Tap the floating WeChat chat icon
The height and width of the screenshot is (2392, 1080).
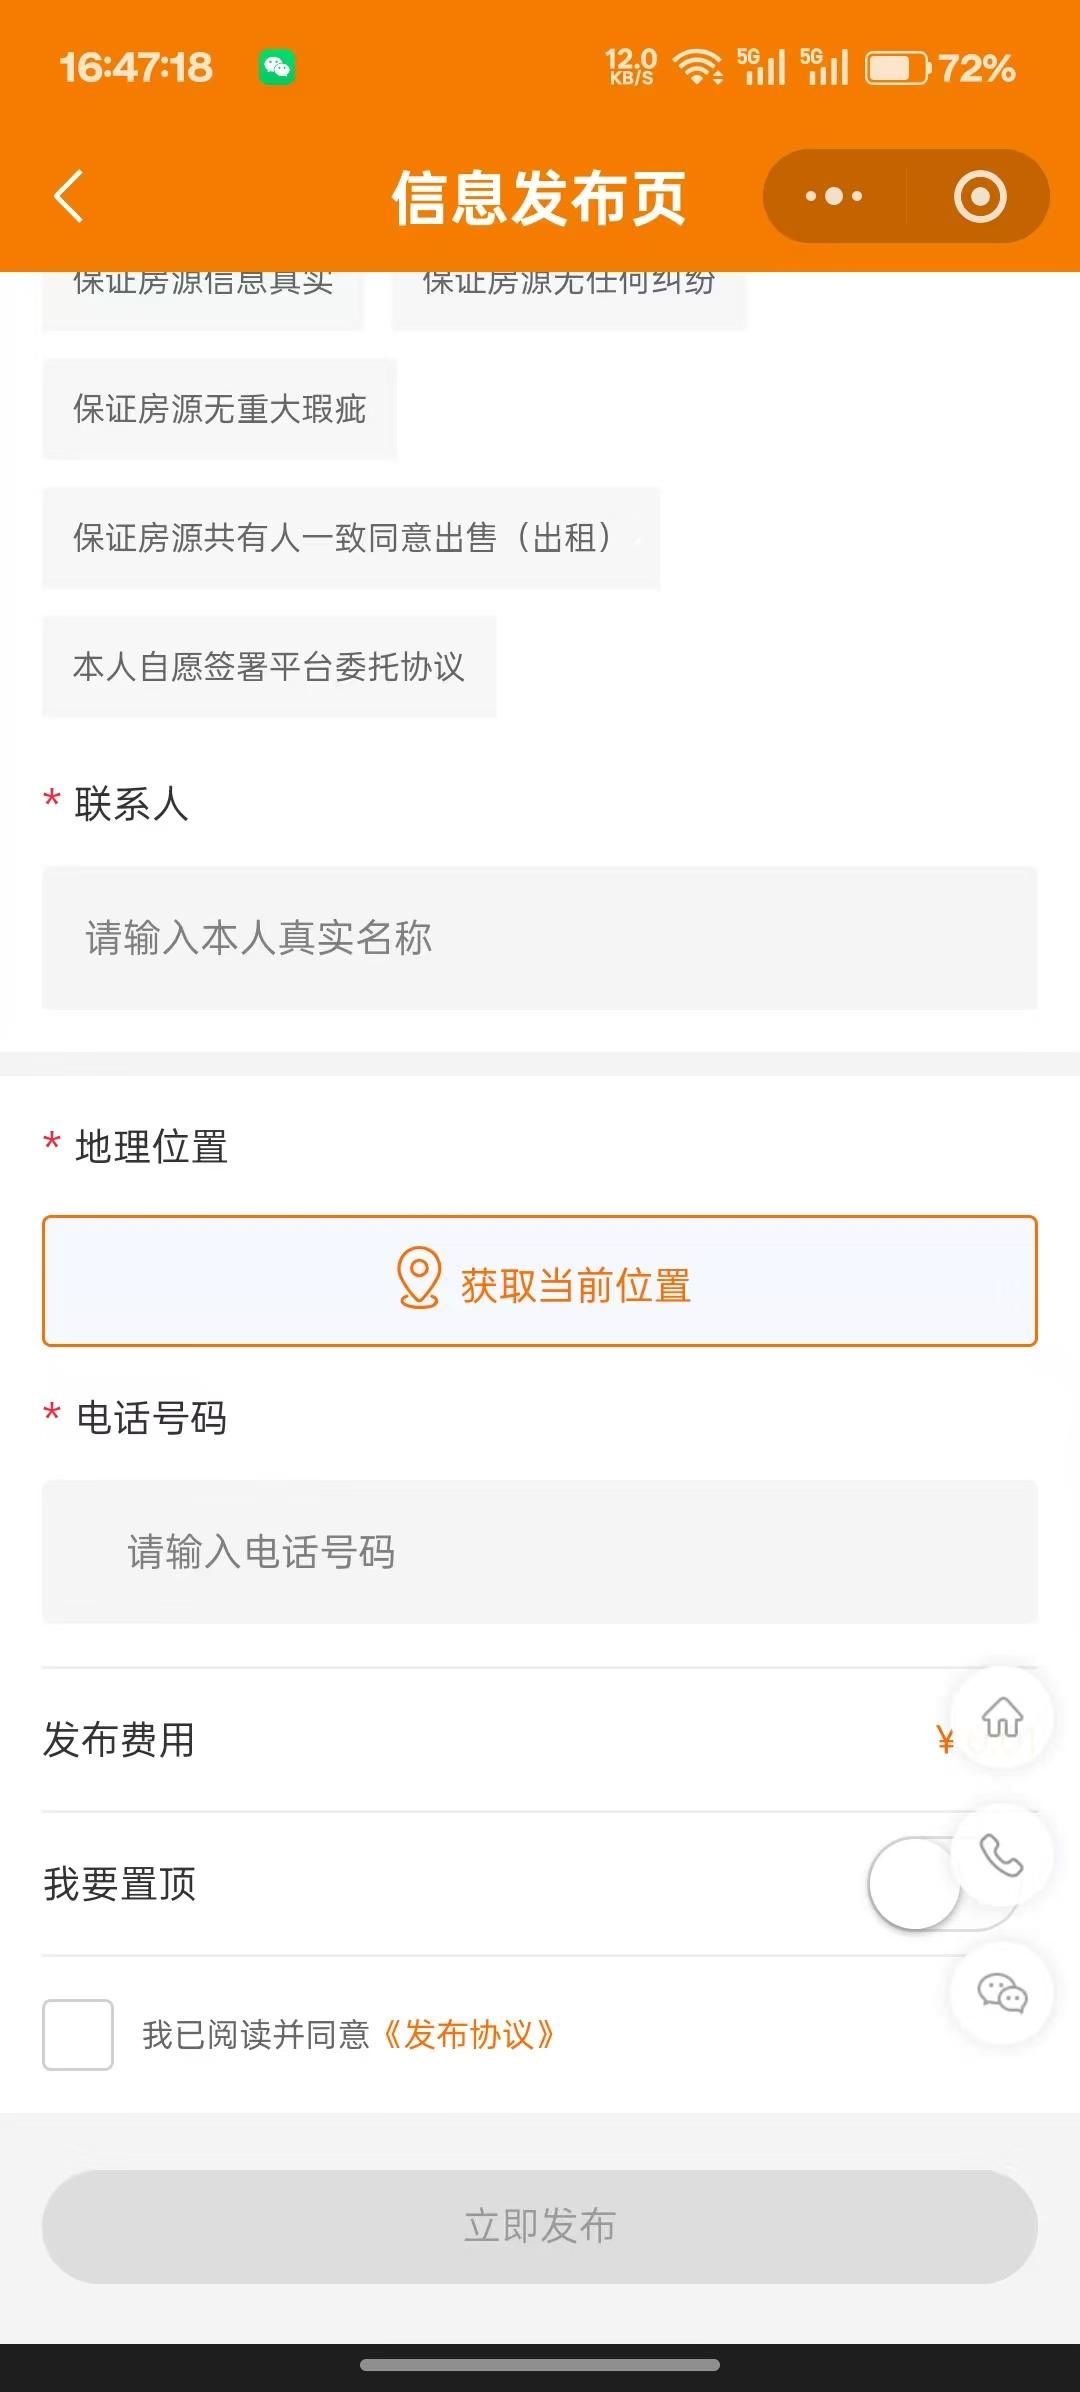pyautogui.click(x=1001, y=1993)
